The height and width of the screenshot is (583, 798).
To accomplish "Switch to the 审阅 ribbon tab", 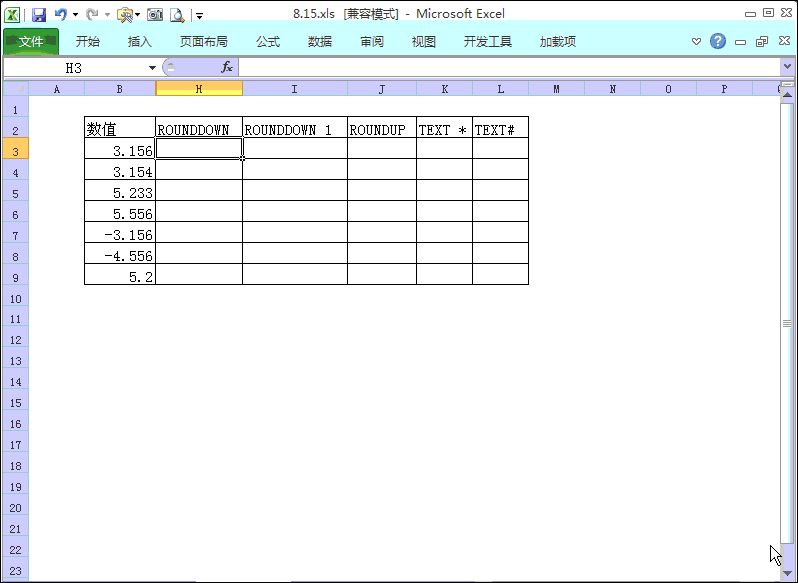I will [x=372, y=42].
